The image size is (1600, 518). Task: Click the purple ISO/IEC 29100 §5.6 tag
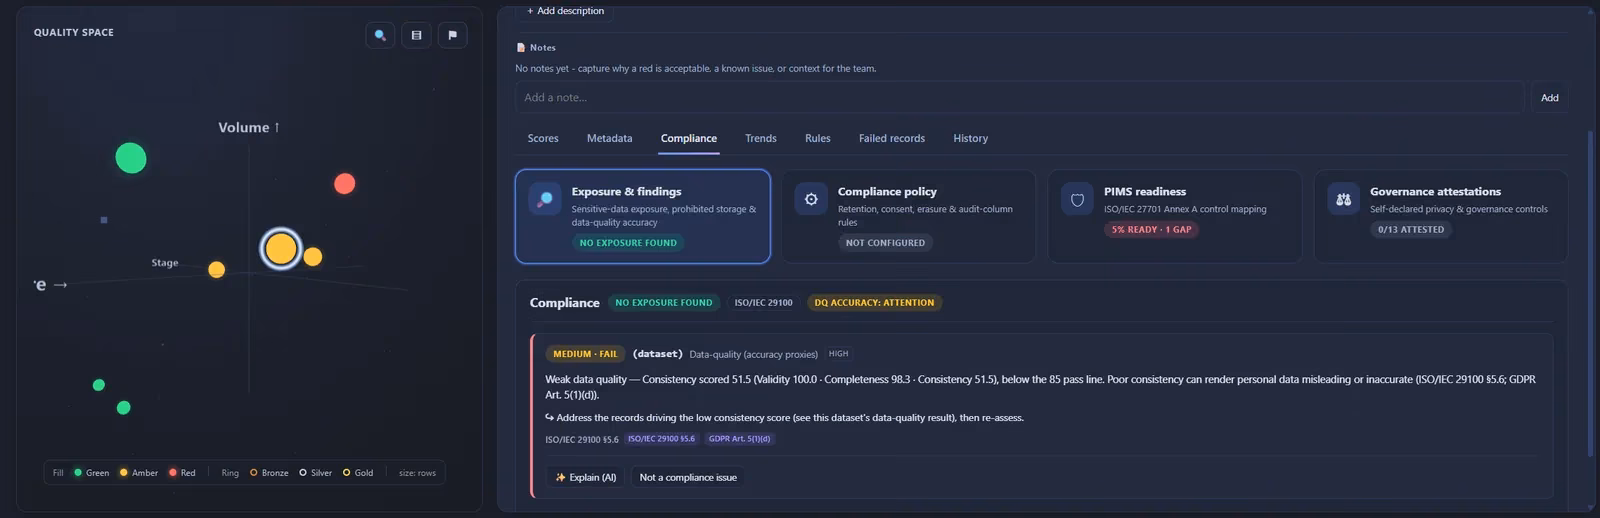661,439
